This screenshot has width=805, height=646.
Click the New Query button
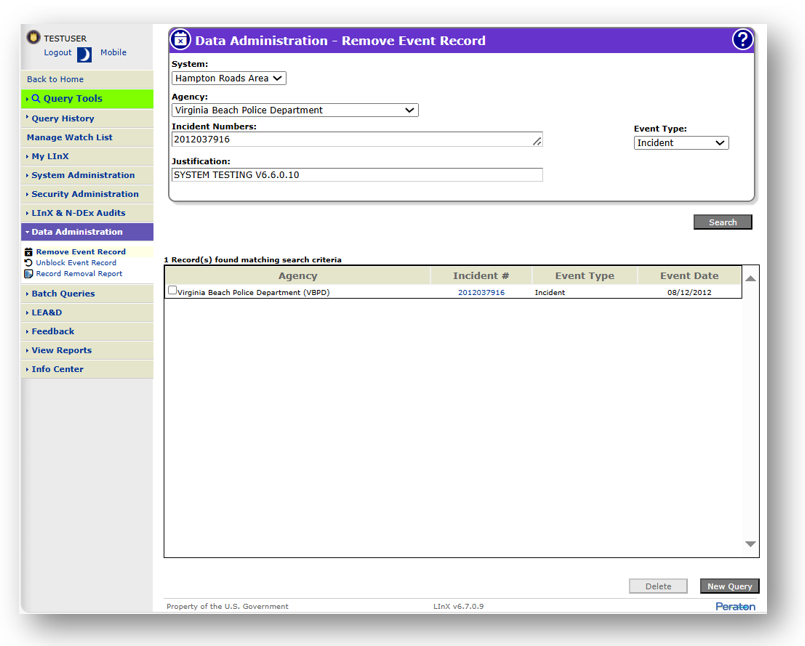coord(729,587)
